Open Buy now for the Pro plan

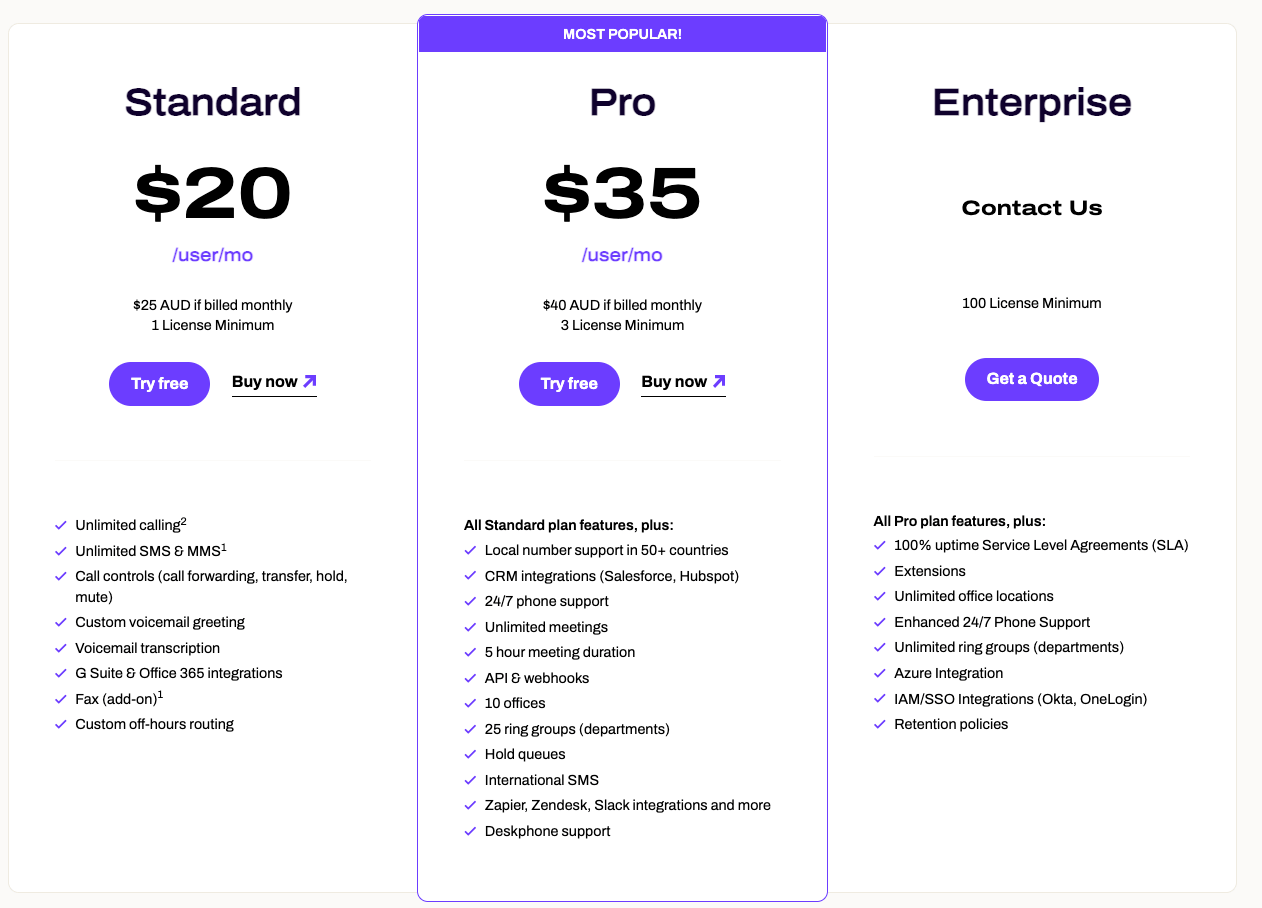tap(672, 381)
